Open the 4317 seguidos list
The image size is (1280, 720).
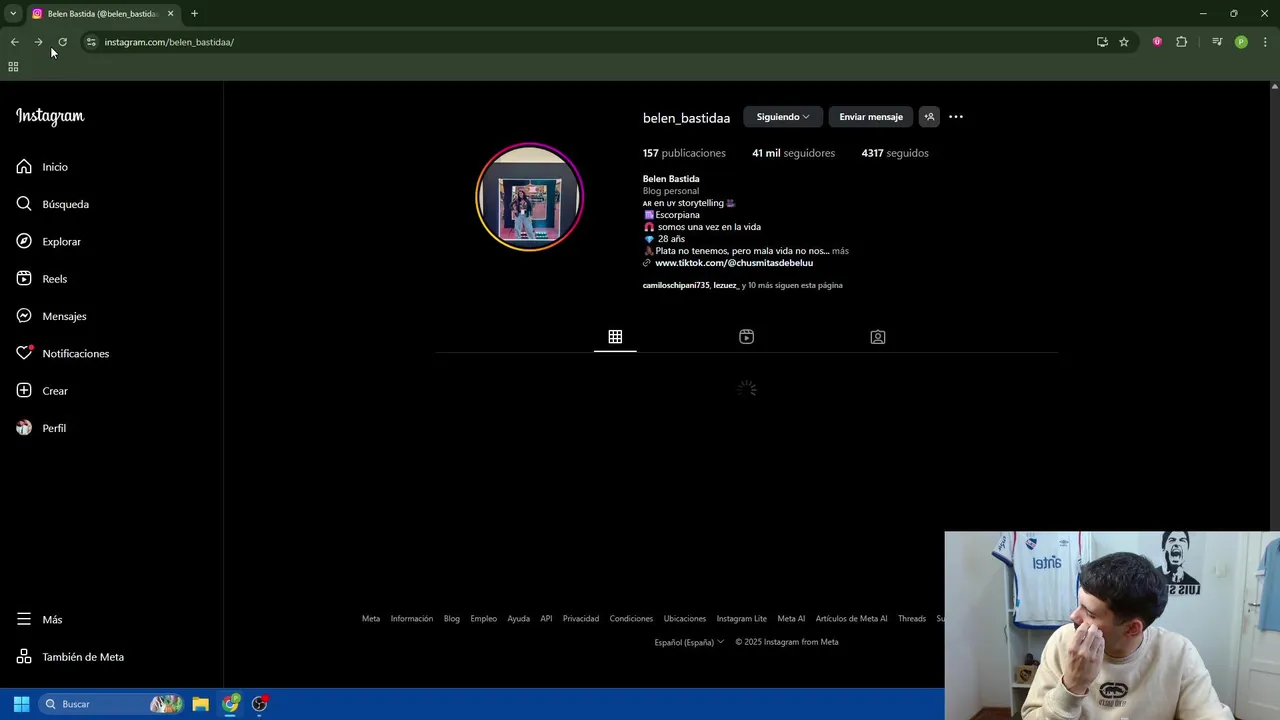[895, 153]
